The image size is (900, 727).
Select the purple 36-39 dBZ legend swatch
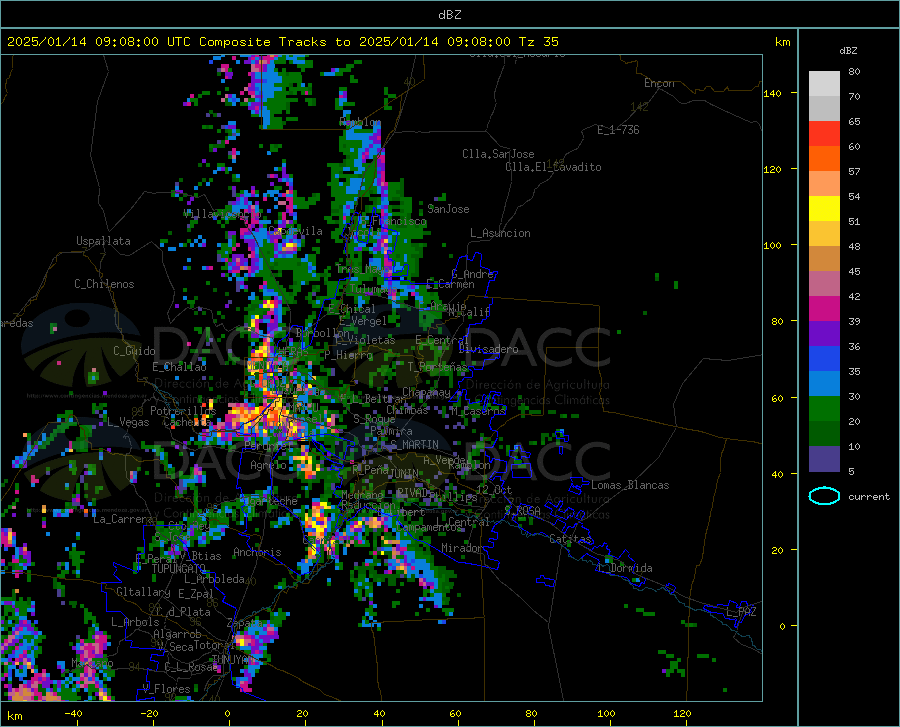pyautogui.click(x=824, y=334)
